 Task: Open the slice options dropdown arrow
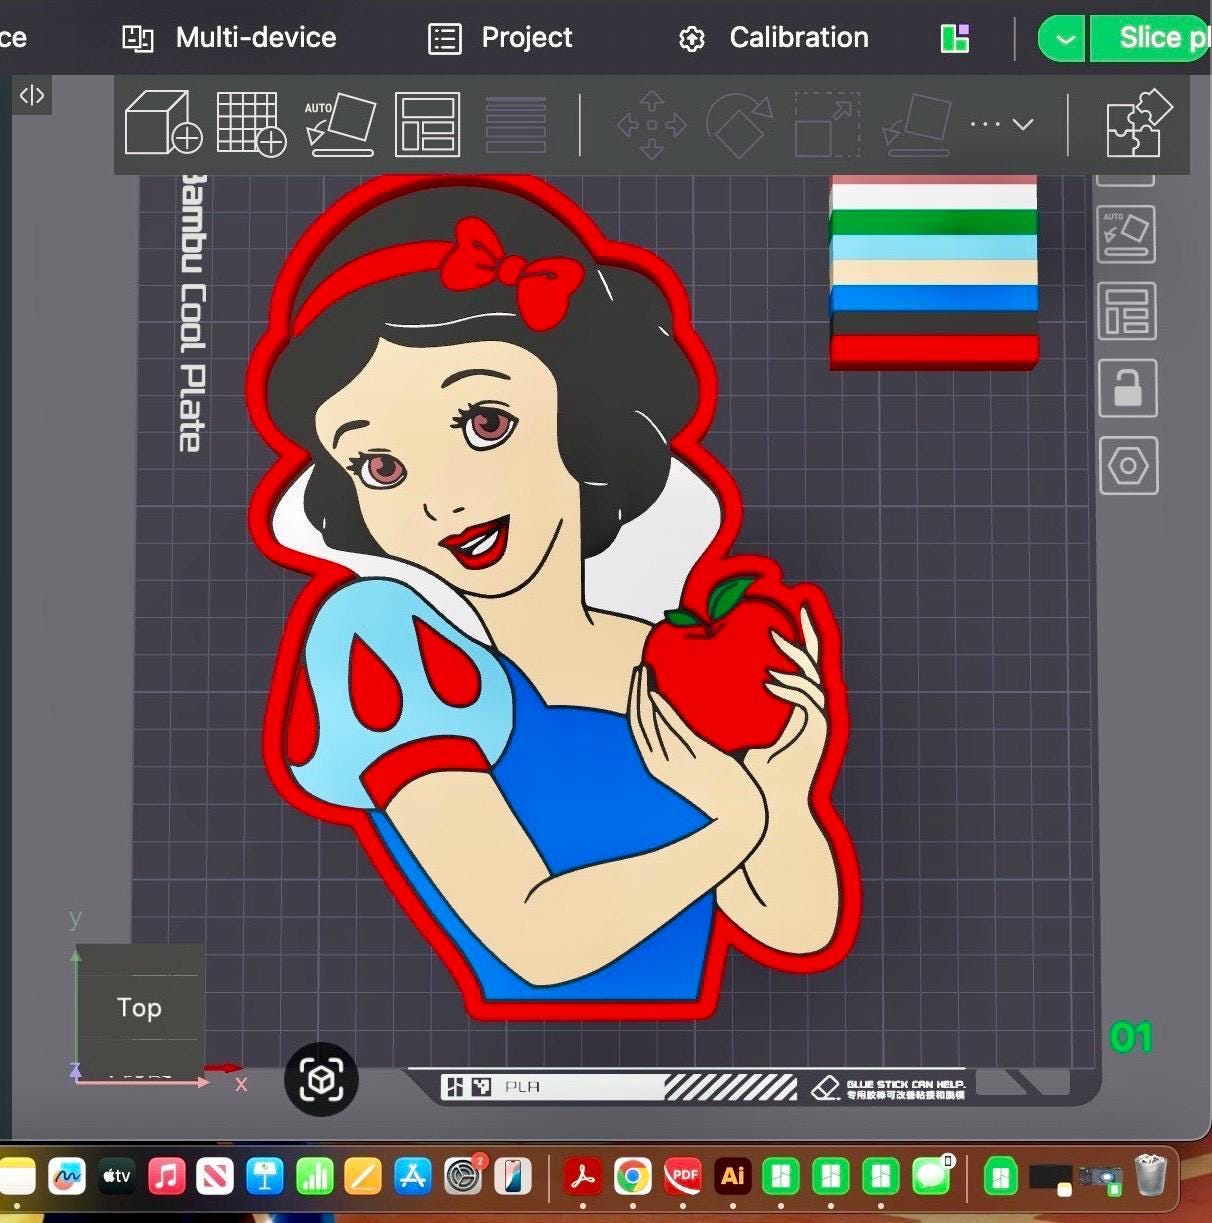click(x=1063, y=39)
